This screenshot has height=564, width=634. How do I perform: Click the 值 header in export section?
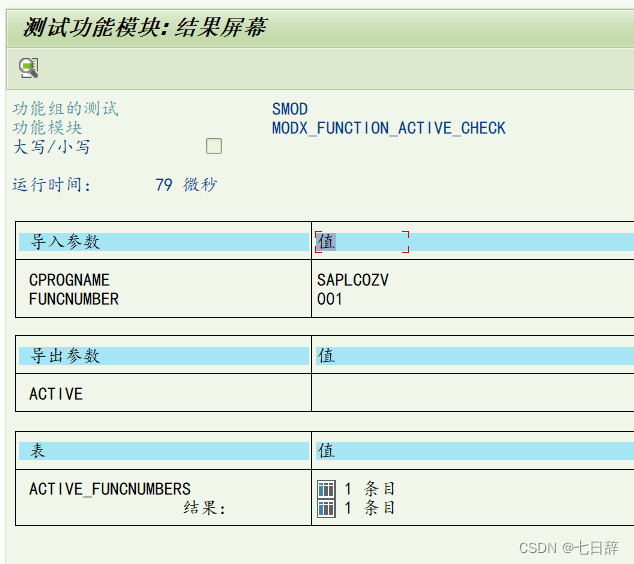pyautogui.click(x=326, y=356)
